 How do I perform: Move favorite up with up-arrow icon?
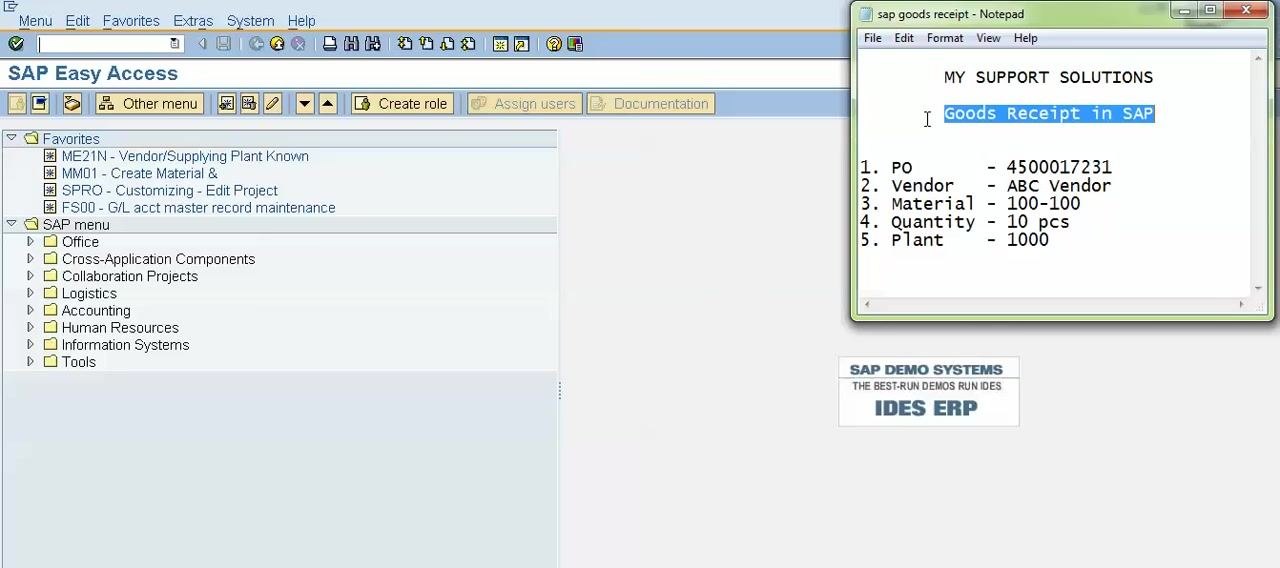coord(327,104)
